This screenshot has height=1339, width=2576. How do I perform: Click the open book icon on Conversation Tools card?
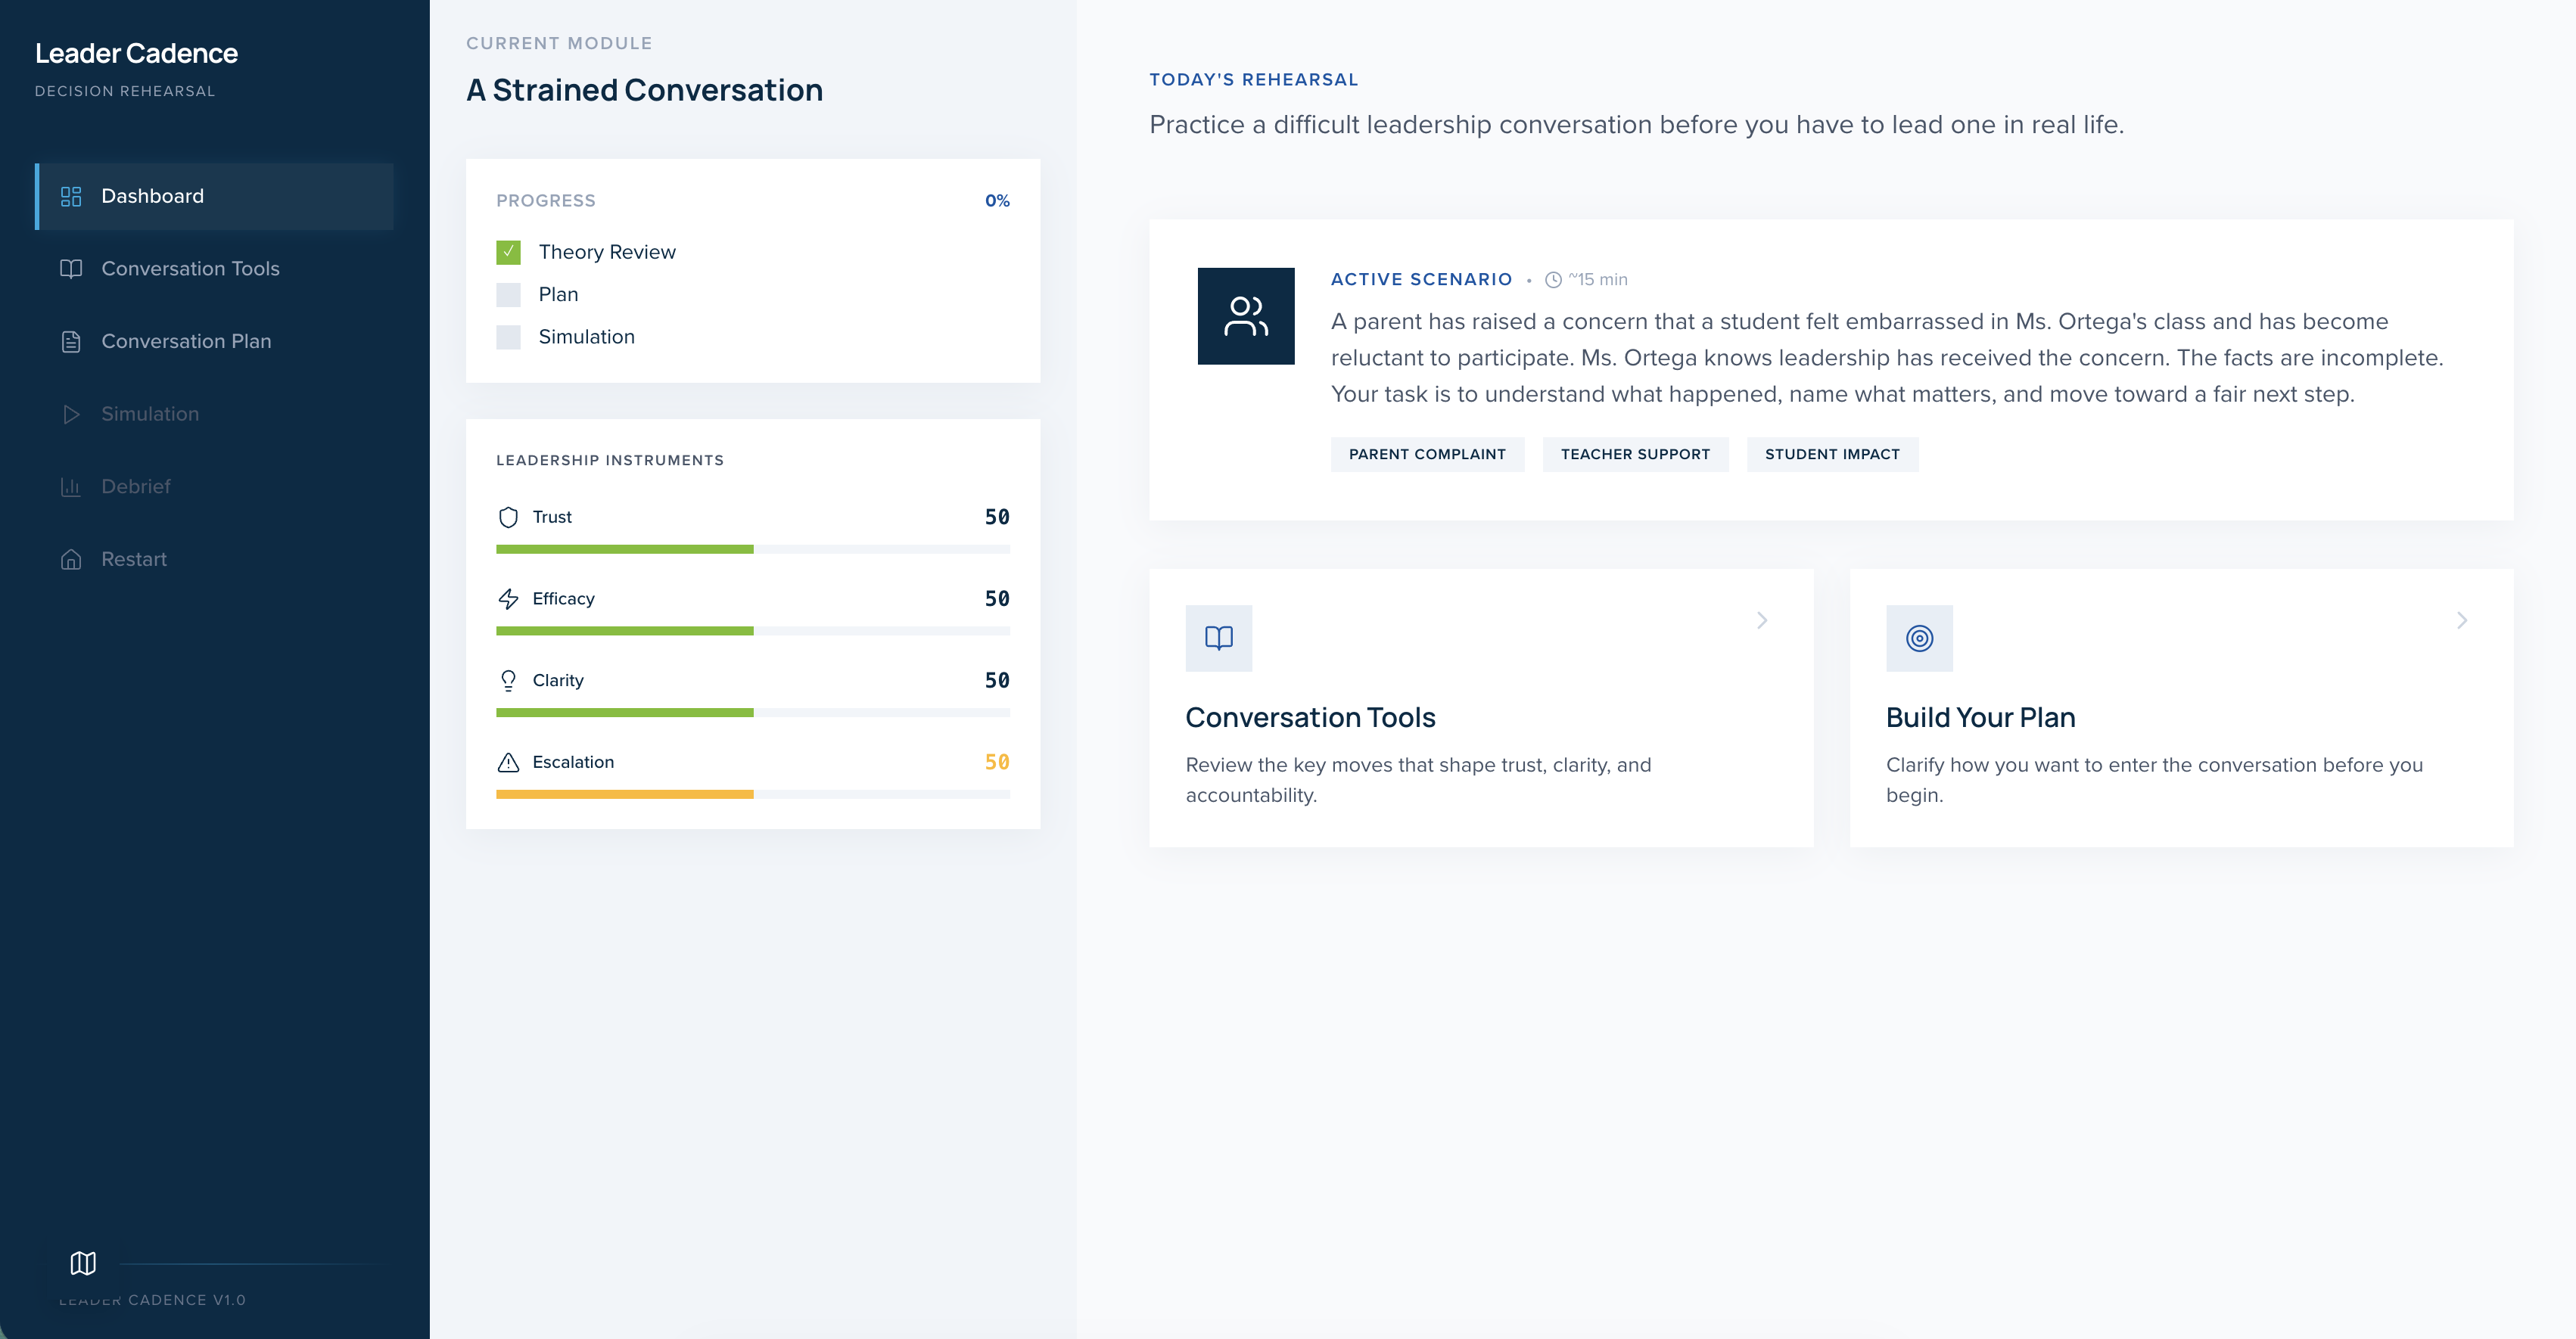click(x=1219, y=638)
